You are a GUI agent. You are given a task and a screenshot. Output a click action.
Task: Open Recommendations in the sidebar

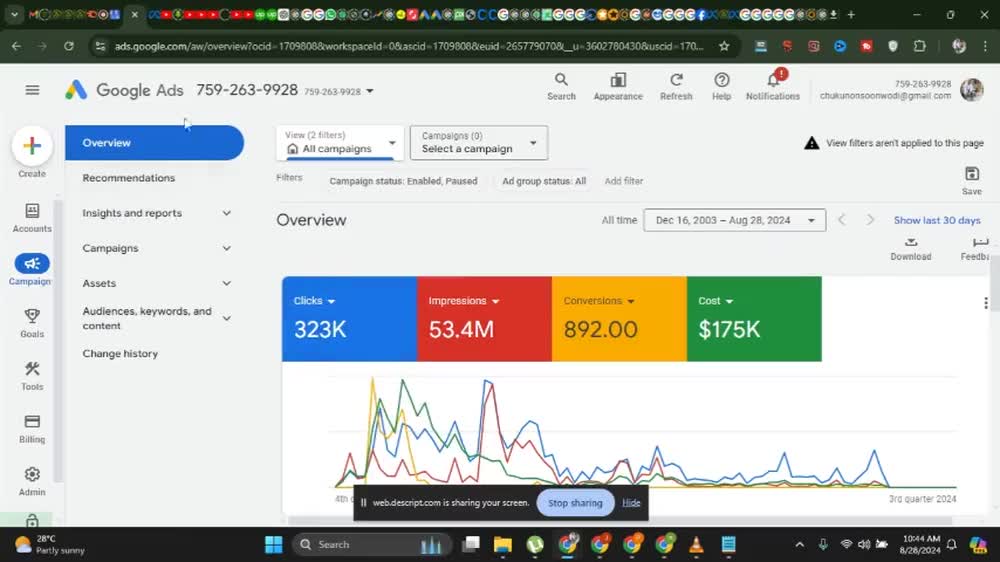point(128,178)
